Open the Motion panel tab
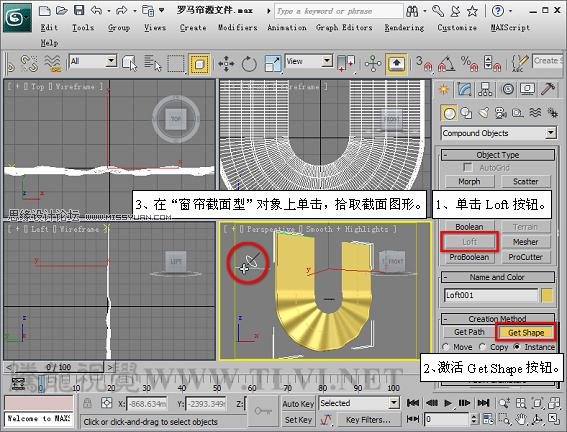 point(508,89)
